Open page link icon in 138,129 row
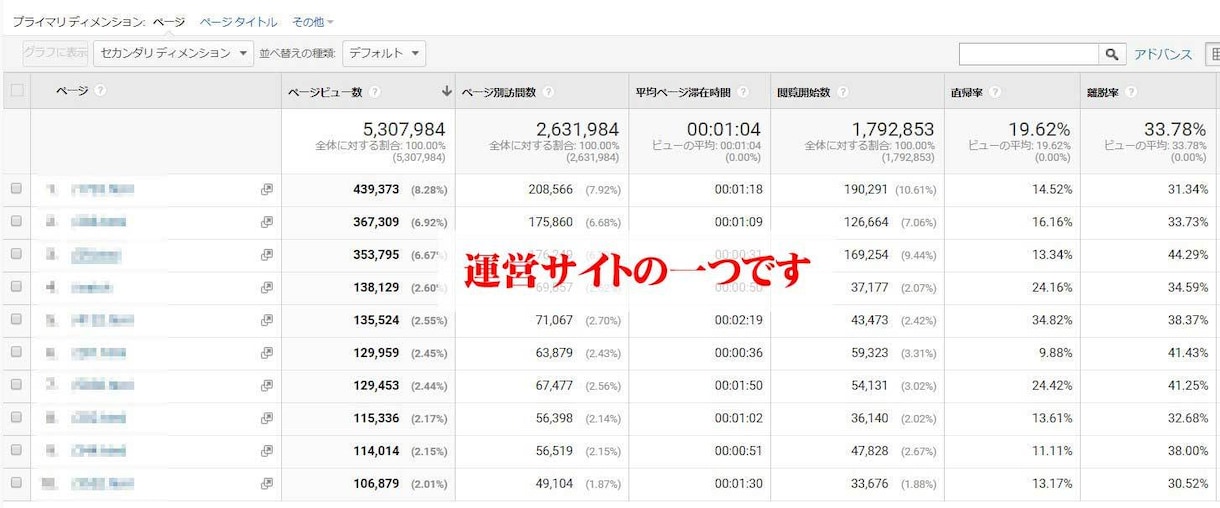The width and height of the screenshot is (1220, 508). pyautogui.click(x=266, y=287)
